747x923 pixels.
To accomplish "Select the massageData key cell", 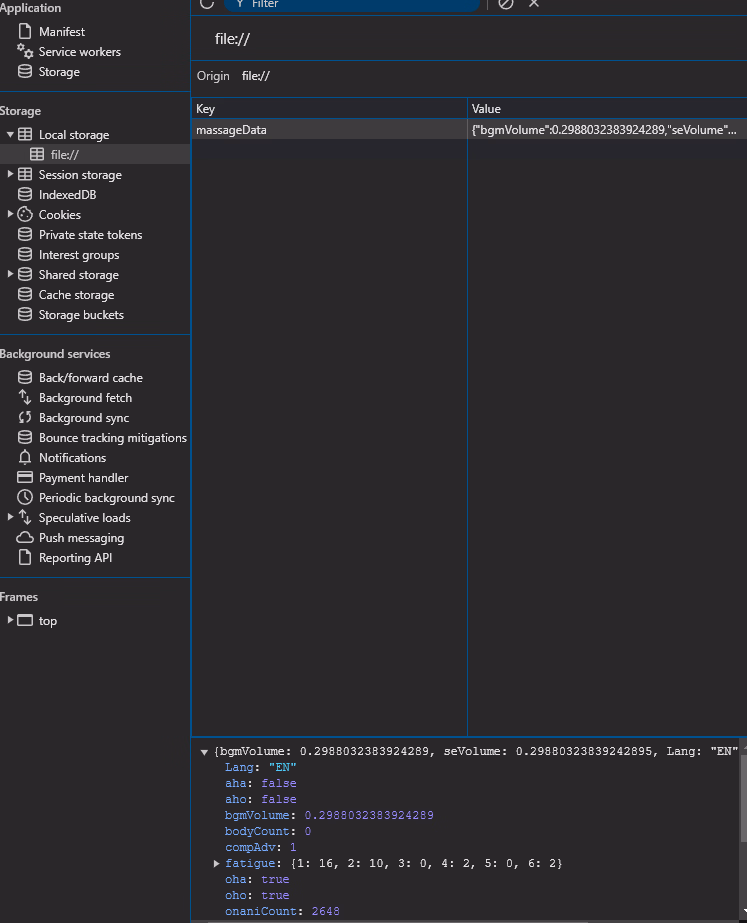I will [329, 130].
